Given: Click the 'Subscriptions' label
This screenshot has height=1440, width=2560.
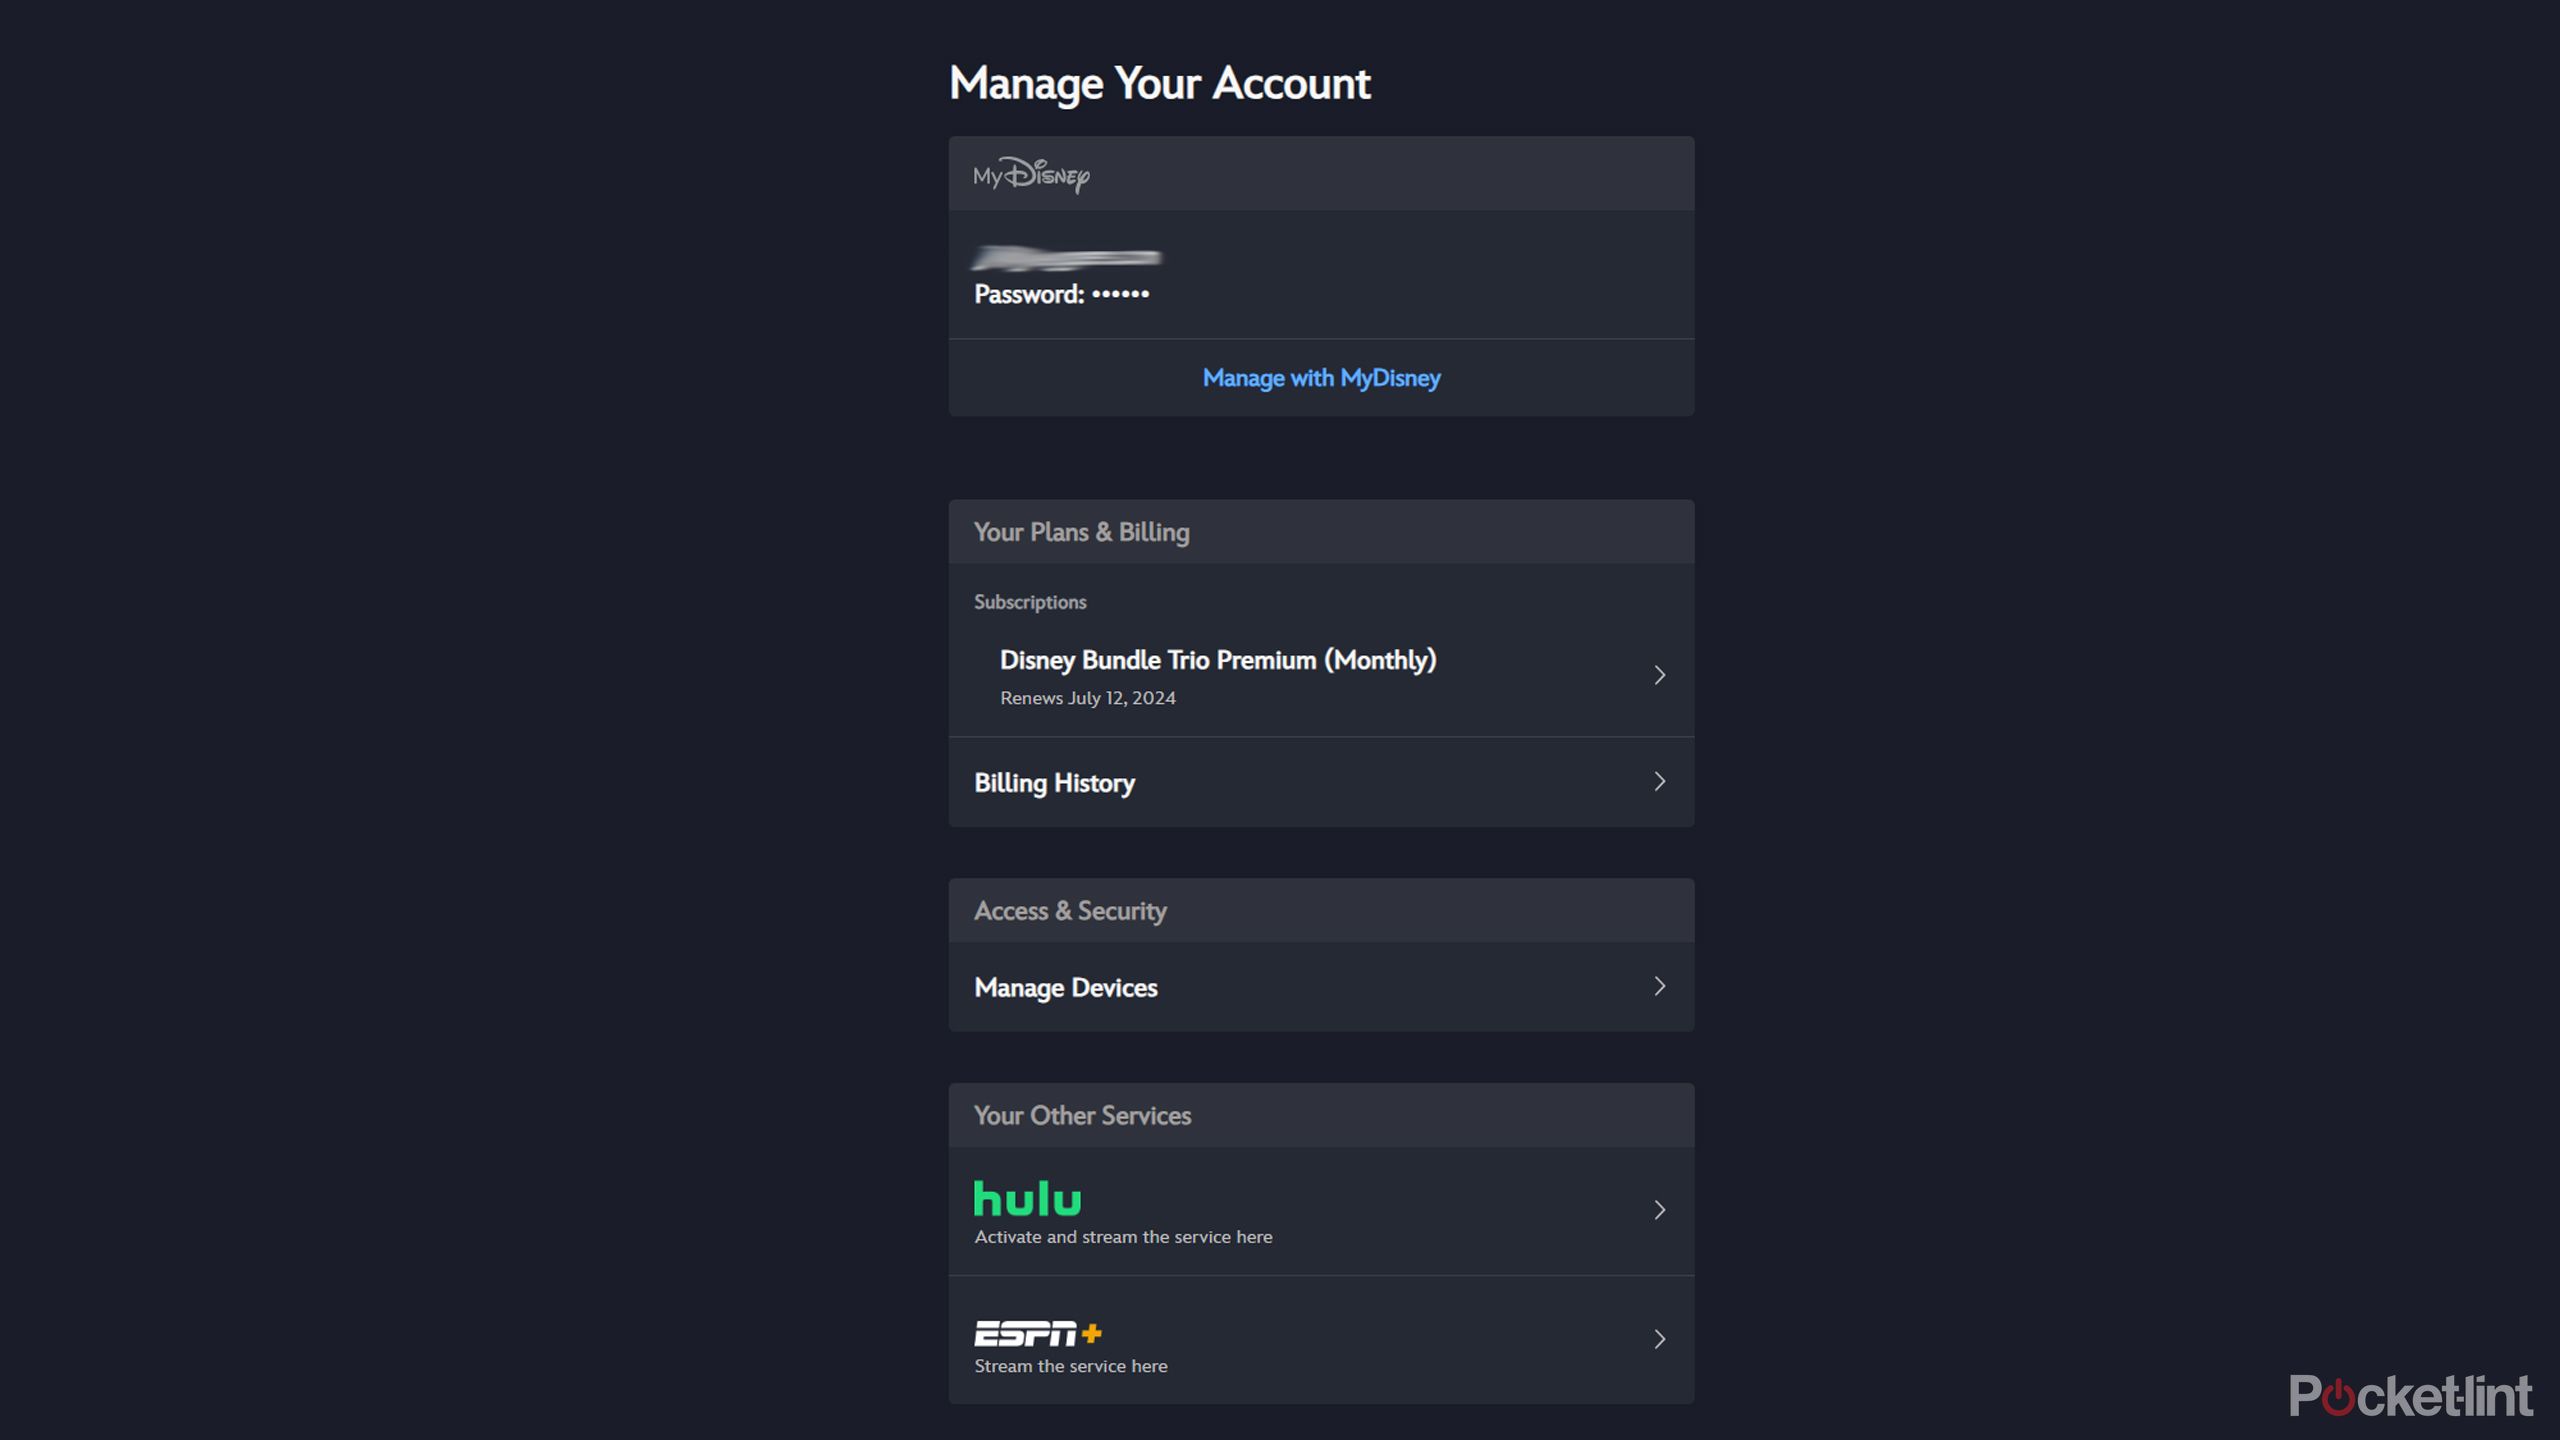Looking at the screenshot, I should click(x=1030, y=602).
